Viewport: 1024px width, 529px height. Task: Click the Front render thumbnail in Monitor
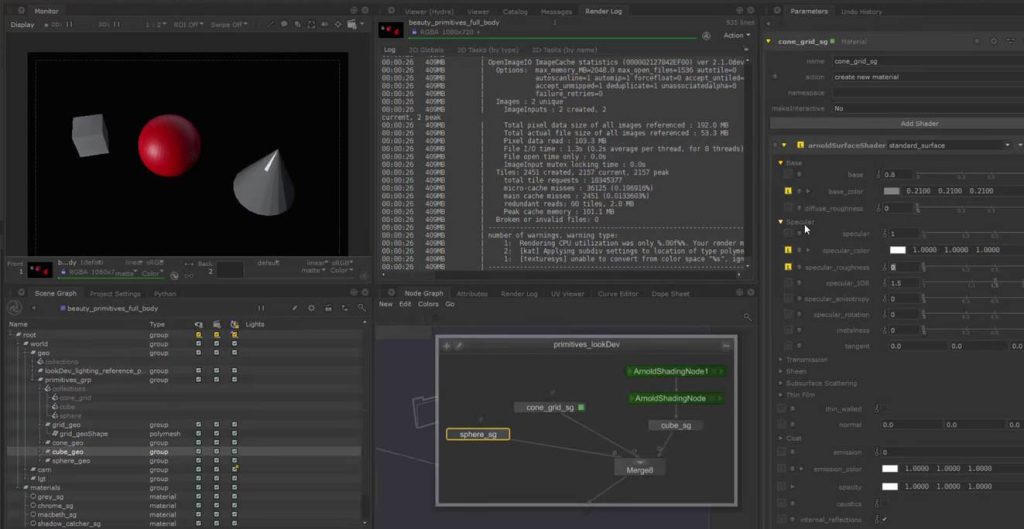click(x=39, y=270)
